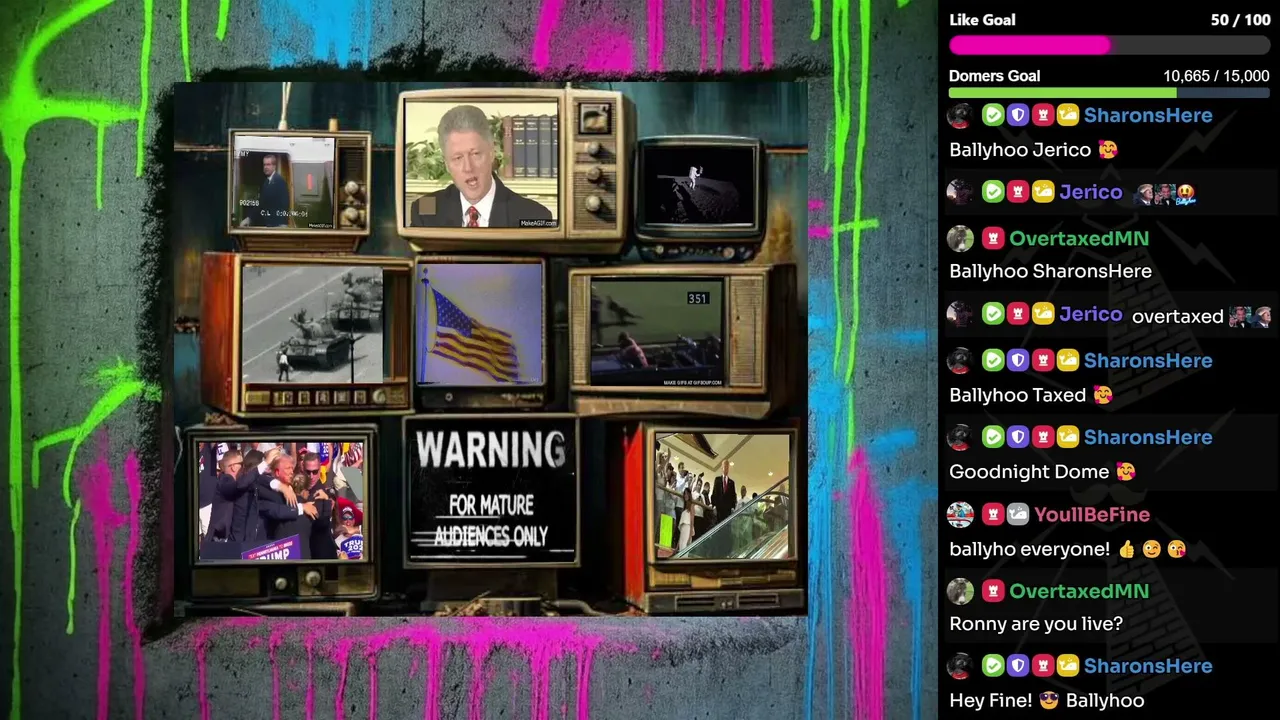Image resolution: width=1280 pixels, height=720 pixels.
Task: Click the '50 / 100' like count
Action: click(x=1240, y=20)
